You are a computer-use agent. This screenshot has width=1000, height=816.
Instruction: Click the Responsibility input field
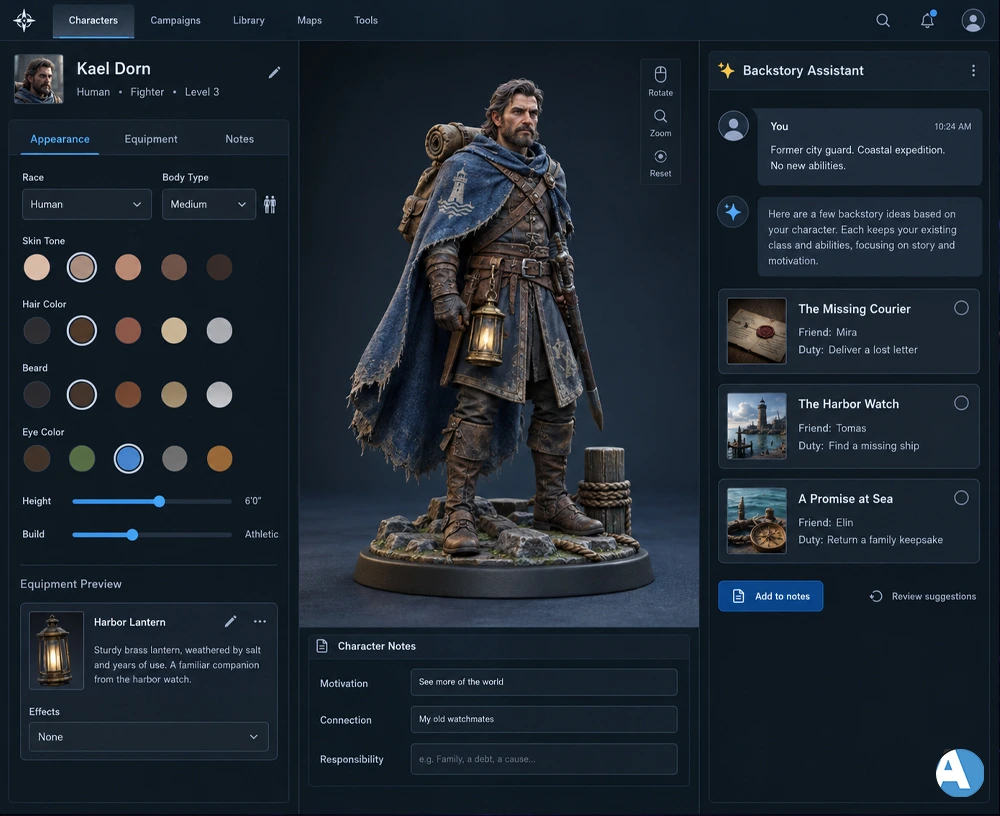(x=544, y=759)
